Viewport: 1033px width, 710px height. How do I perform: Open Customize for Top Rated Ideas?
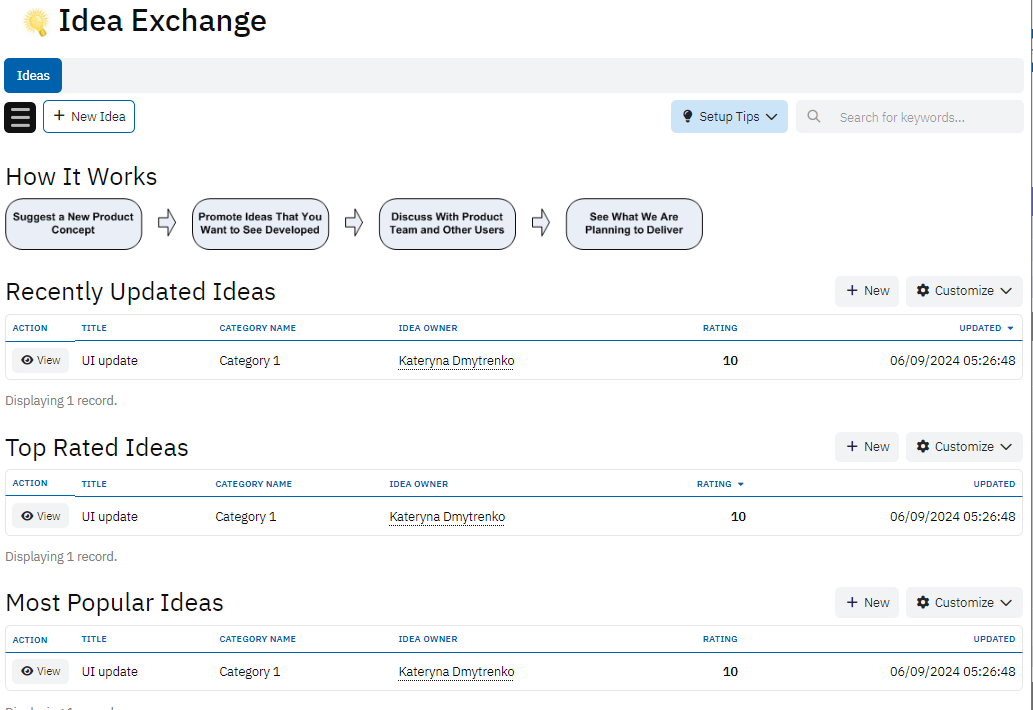click(964, 447)
